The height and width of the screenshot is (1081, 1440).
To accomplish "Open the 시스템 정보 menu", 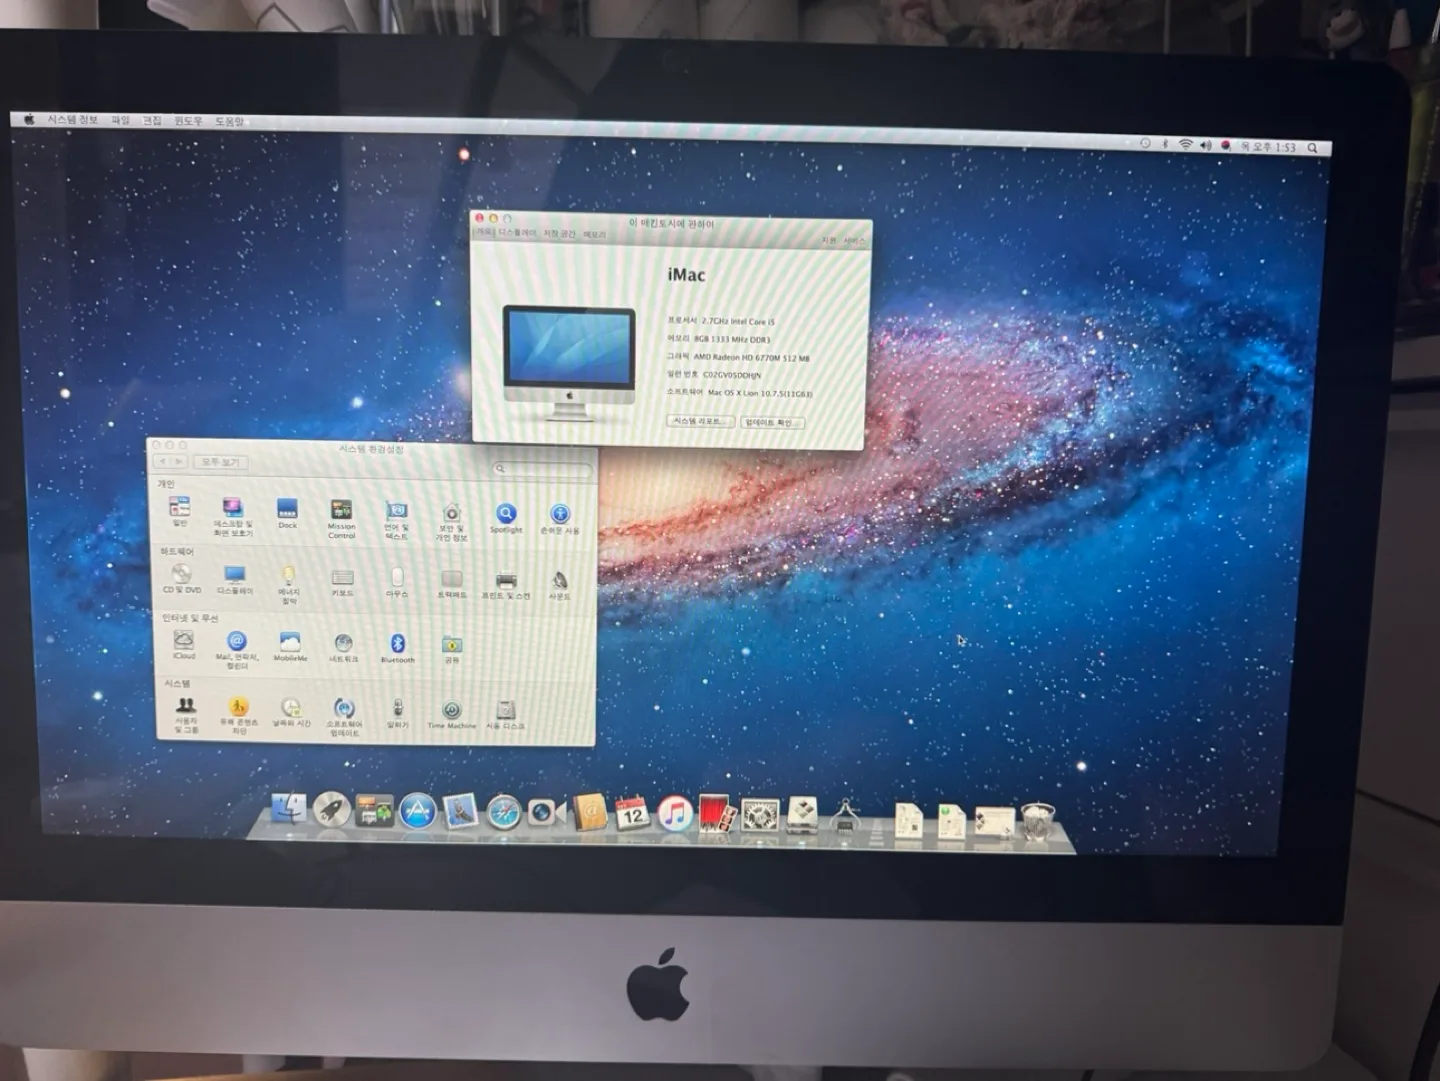I will point(73,120).
